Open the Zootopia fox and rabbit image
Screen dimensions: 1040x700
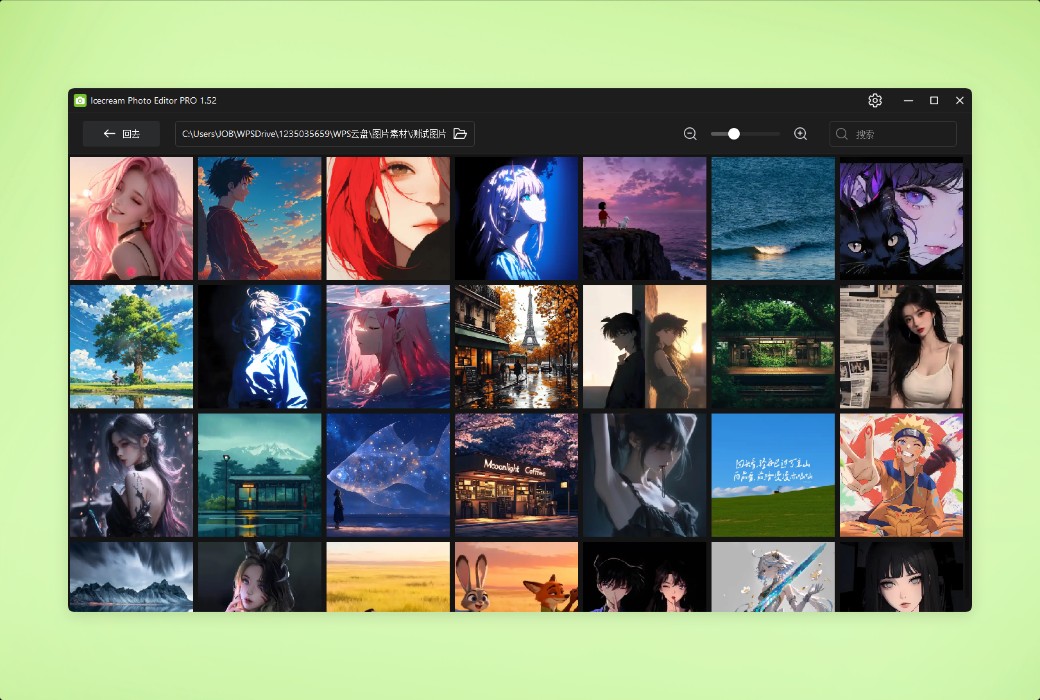coord(516,577)
